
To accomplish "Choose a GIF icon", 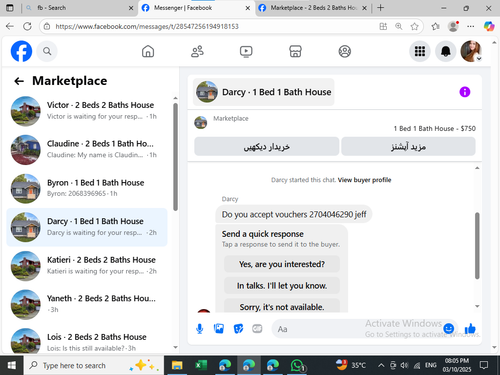I will [257, 329].
